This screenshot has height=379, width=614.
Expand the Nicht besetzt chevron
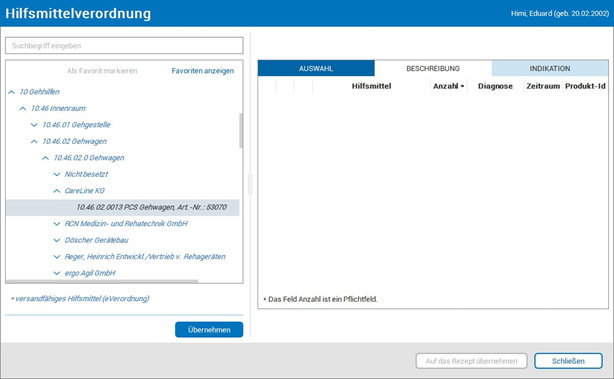pos(57,174)
